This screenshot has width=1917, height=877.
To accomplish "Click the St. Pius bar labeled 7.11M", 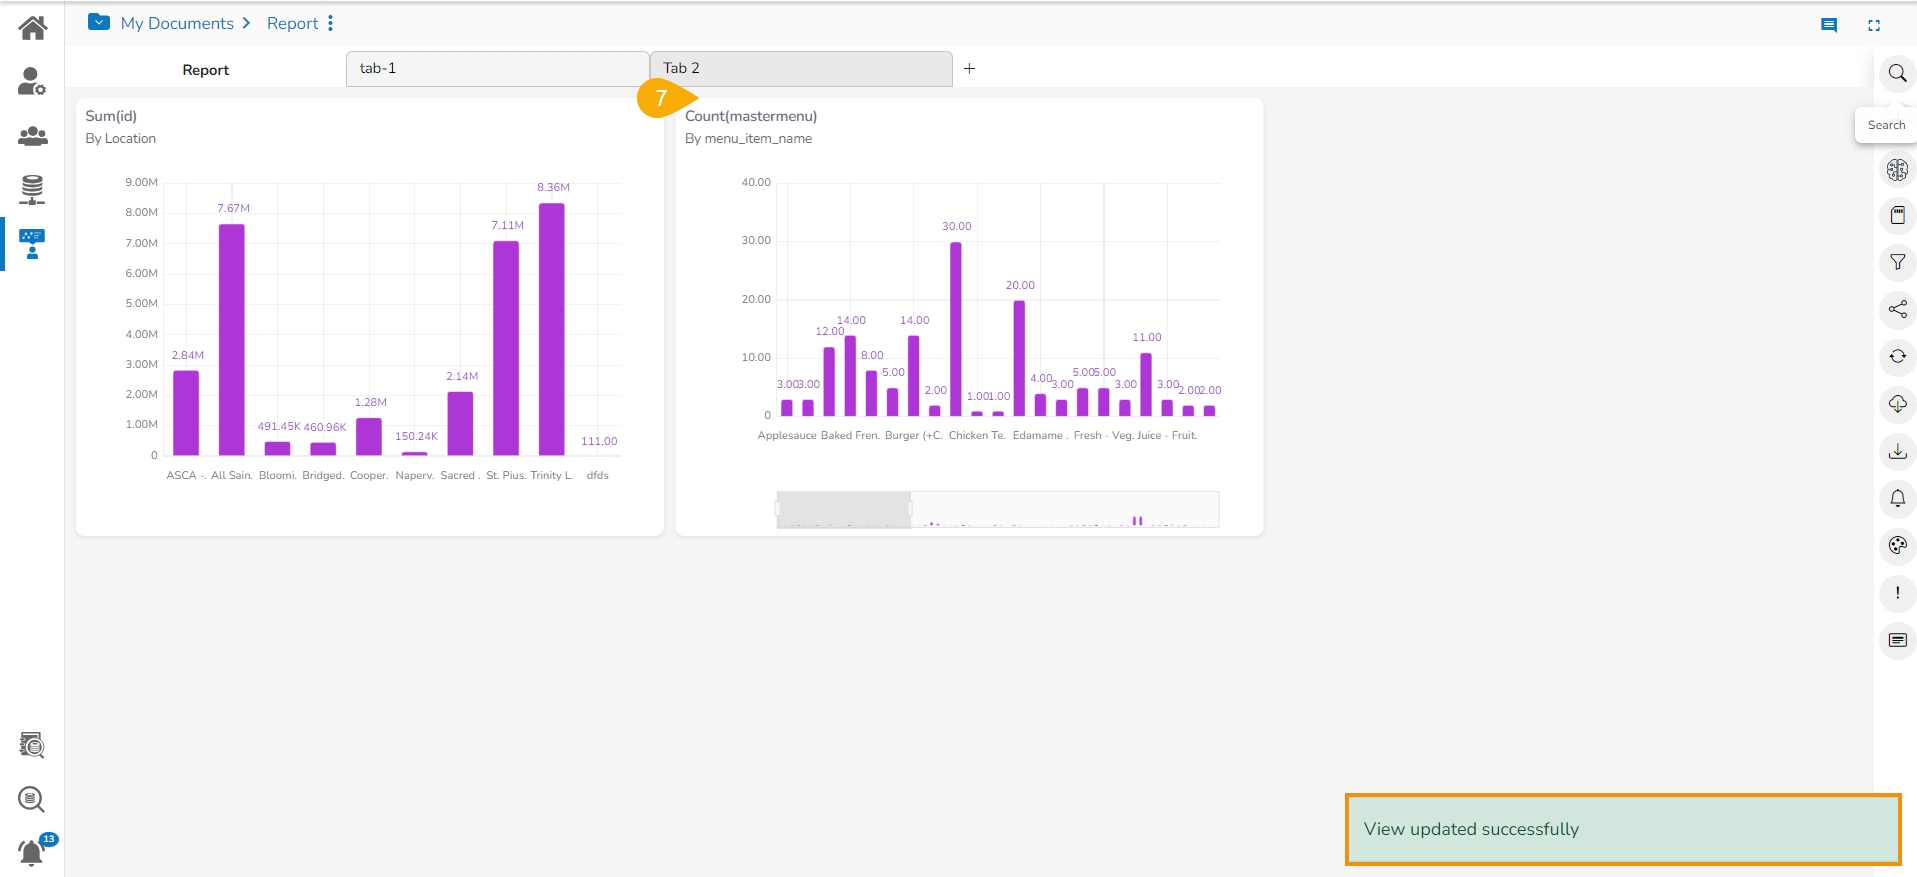I will (506, 348).
